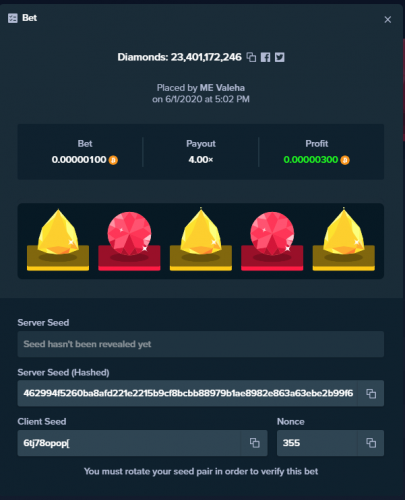Open ME Valeha's player profile

pyautogui.click(x=222, y=88)
